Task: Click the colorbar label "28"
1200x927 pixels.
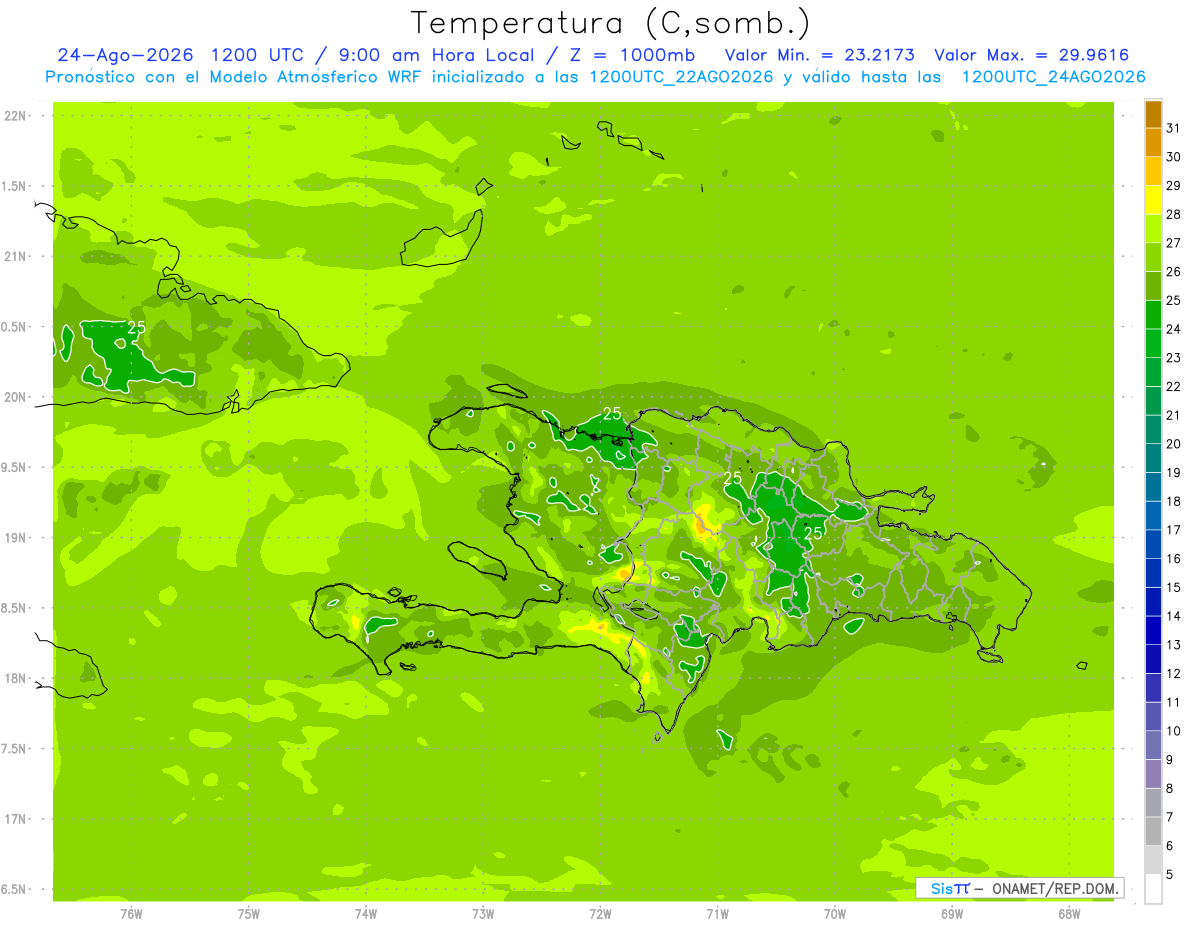Action: click(1174, 214)
